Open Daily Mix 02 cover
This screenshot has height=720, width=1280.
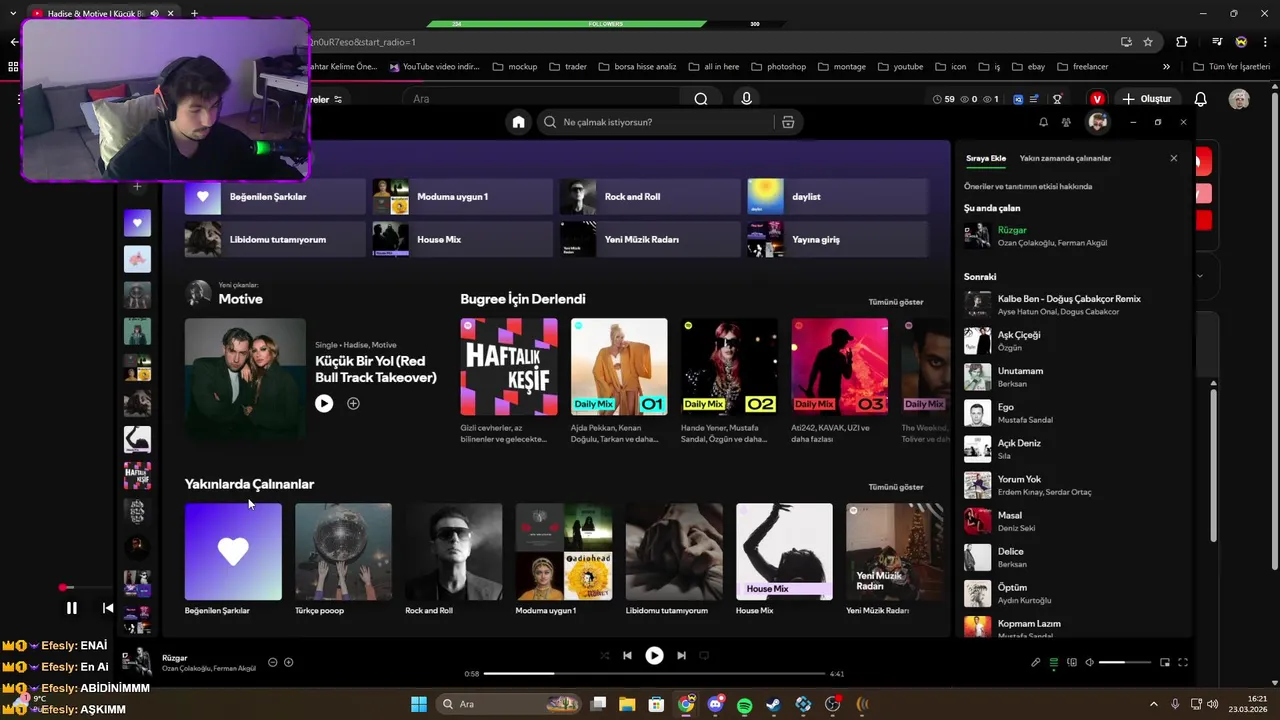click(729, 367)
